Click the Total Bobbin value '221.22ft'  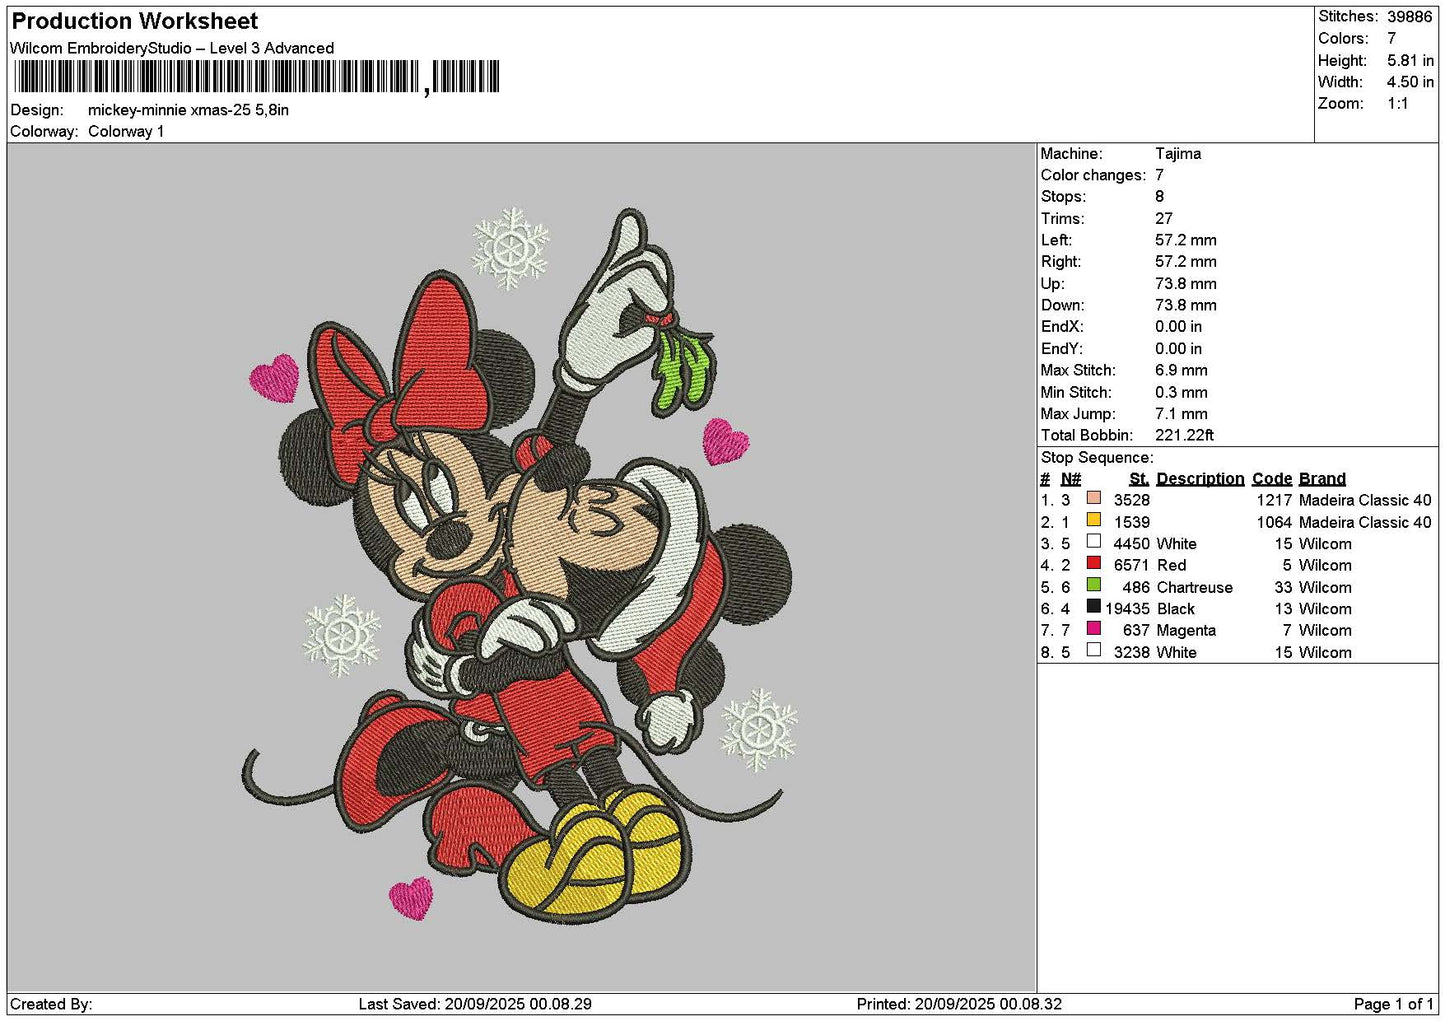(1185, 435)
